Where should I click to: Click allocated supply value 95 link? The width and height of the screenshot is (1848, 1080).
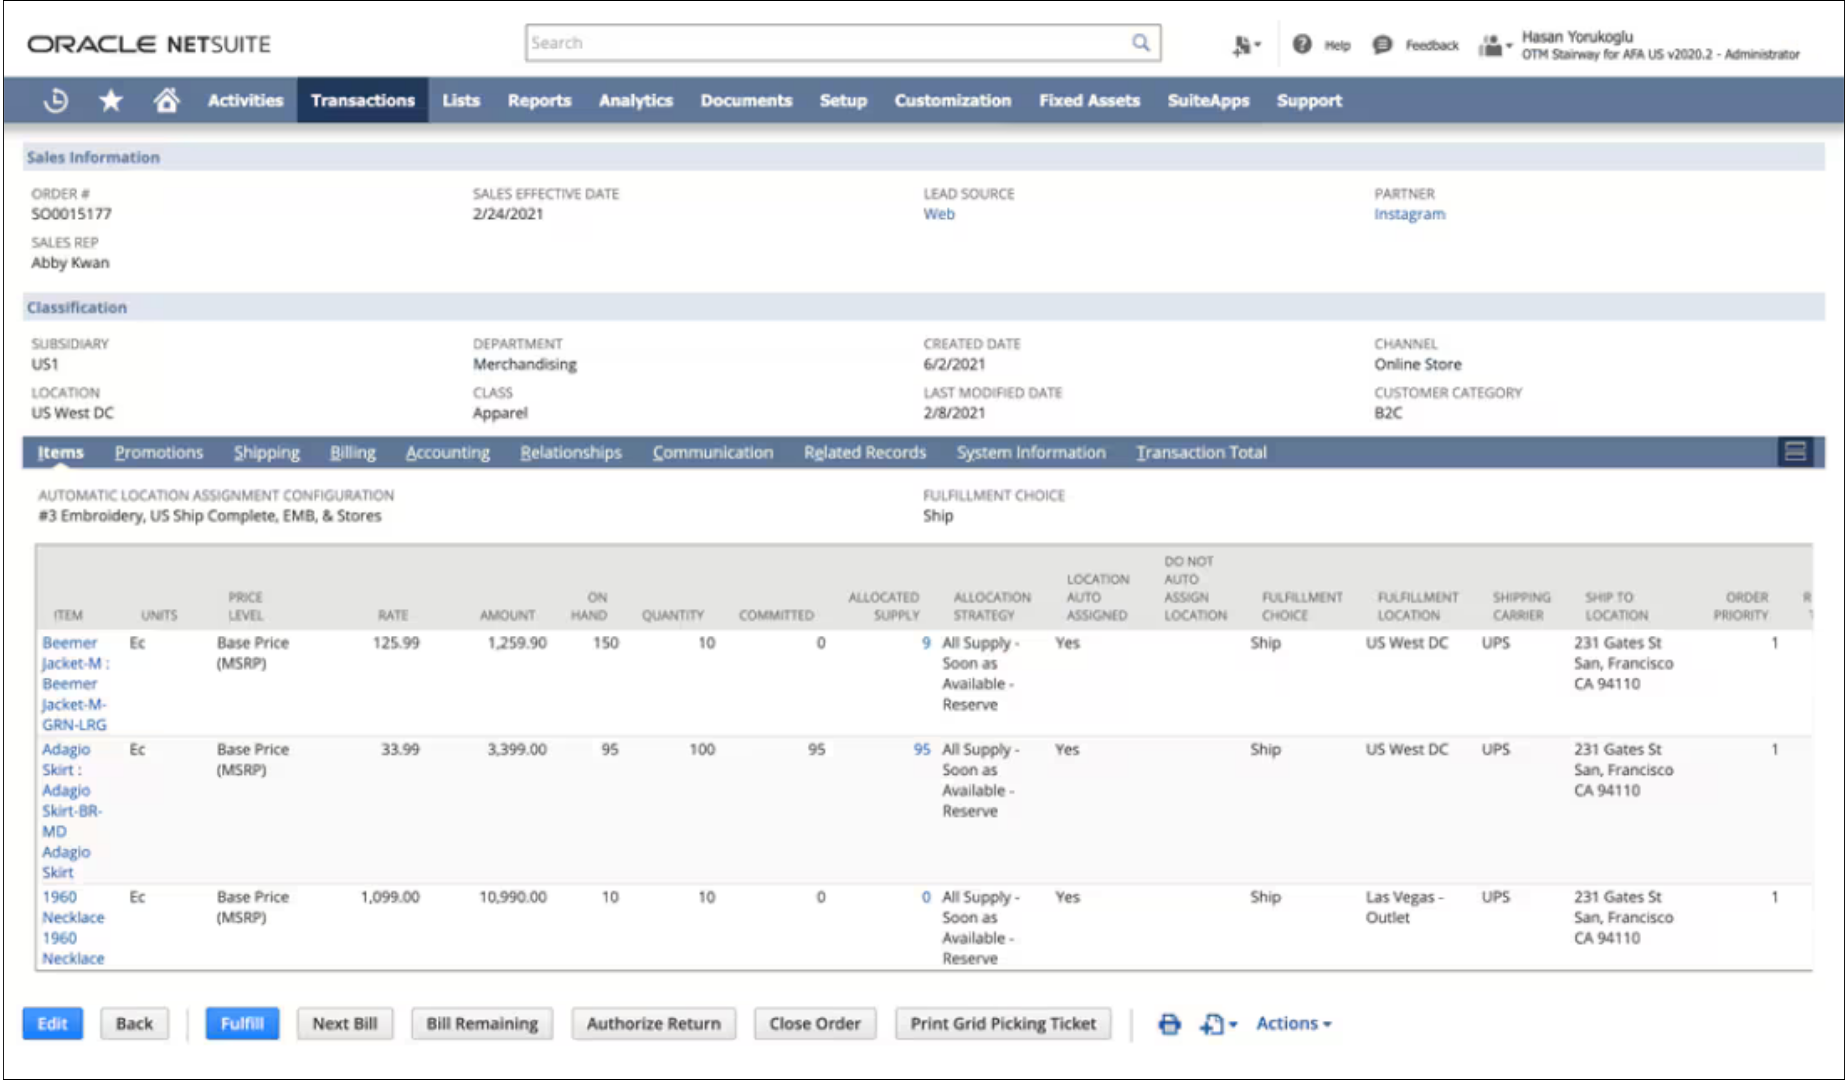[x=921, y=749]
